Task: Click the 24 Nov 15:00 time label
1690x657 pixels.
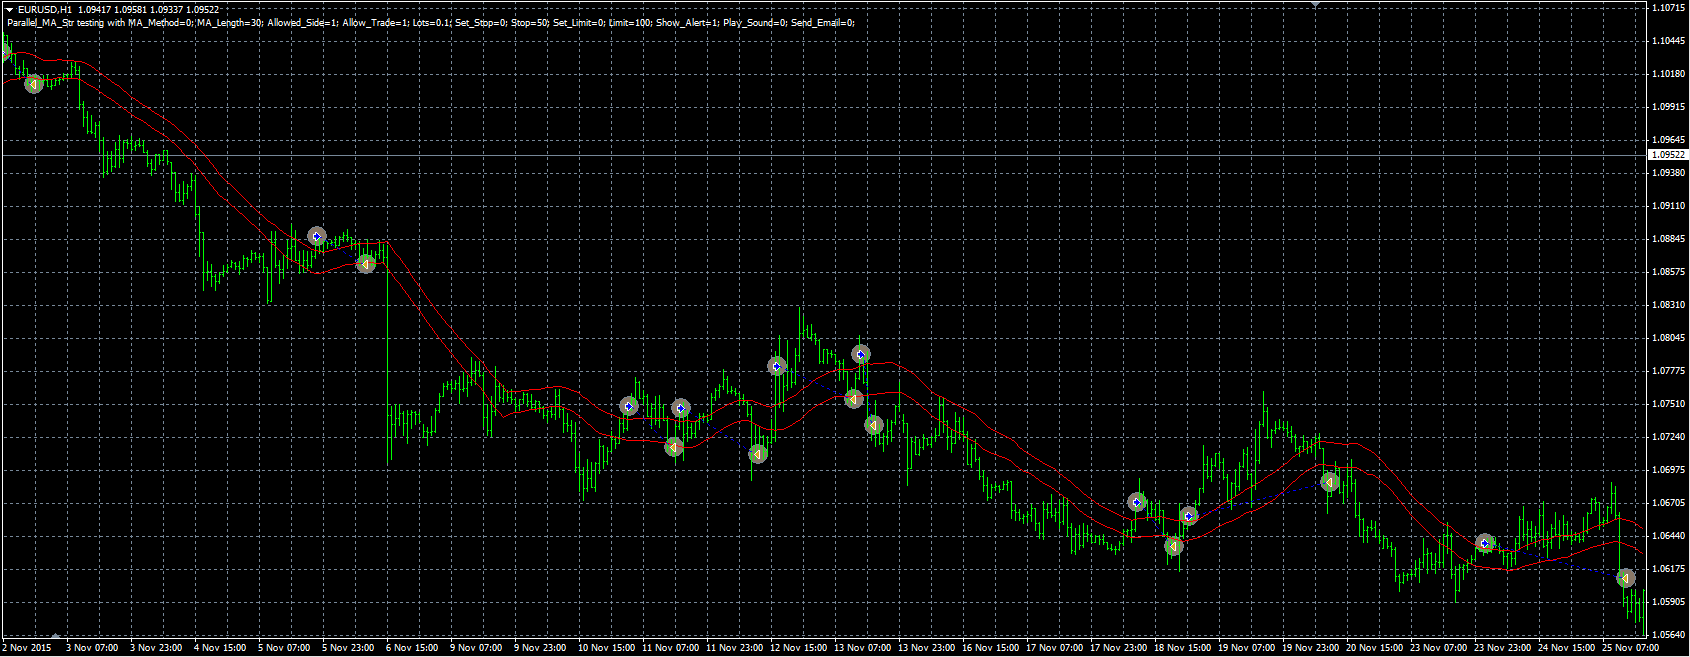Action: 1566,648
